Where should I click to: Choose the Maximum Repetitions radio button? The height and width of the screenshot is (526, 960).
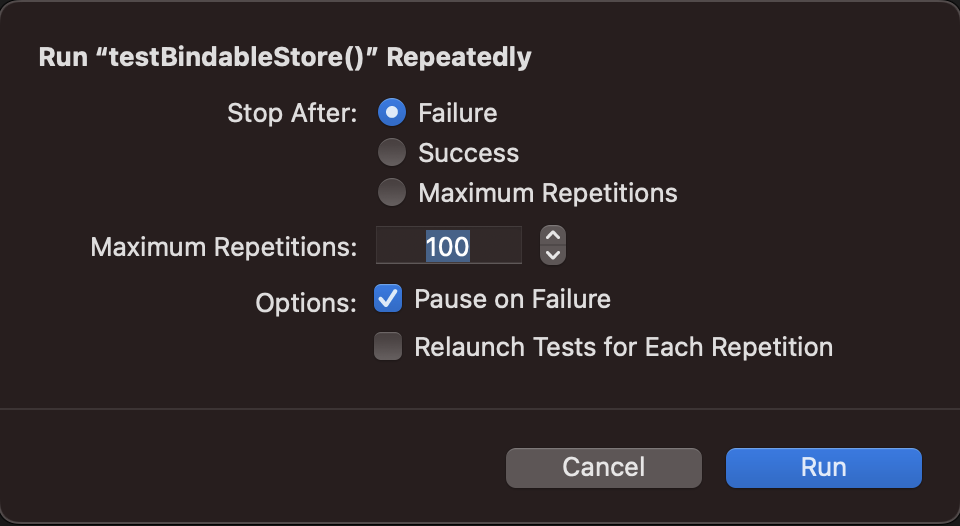point(391,192)
